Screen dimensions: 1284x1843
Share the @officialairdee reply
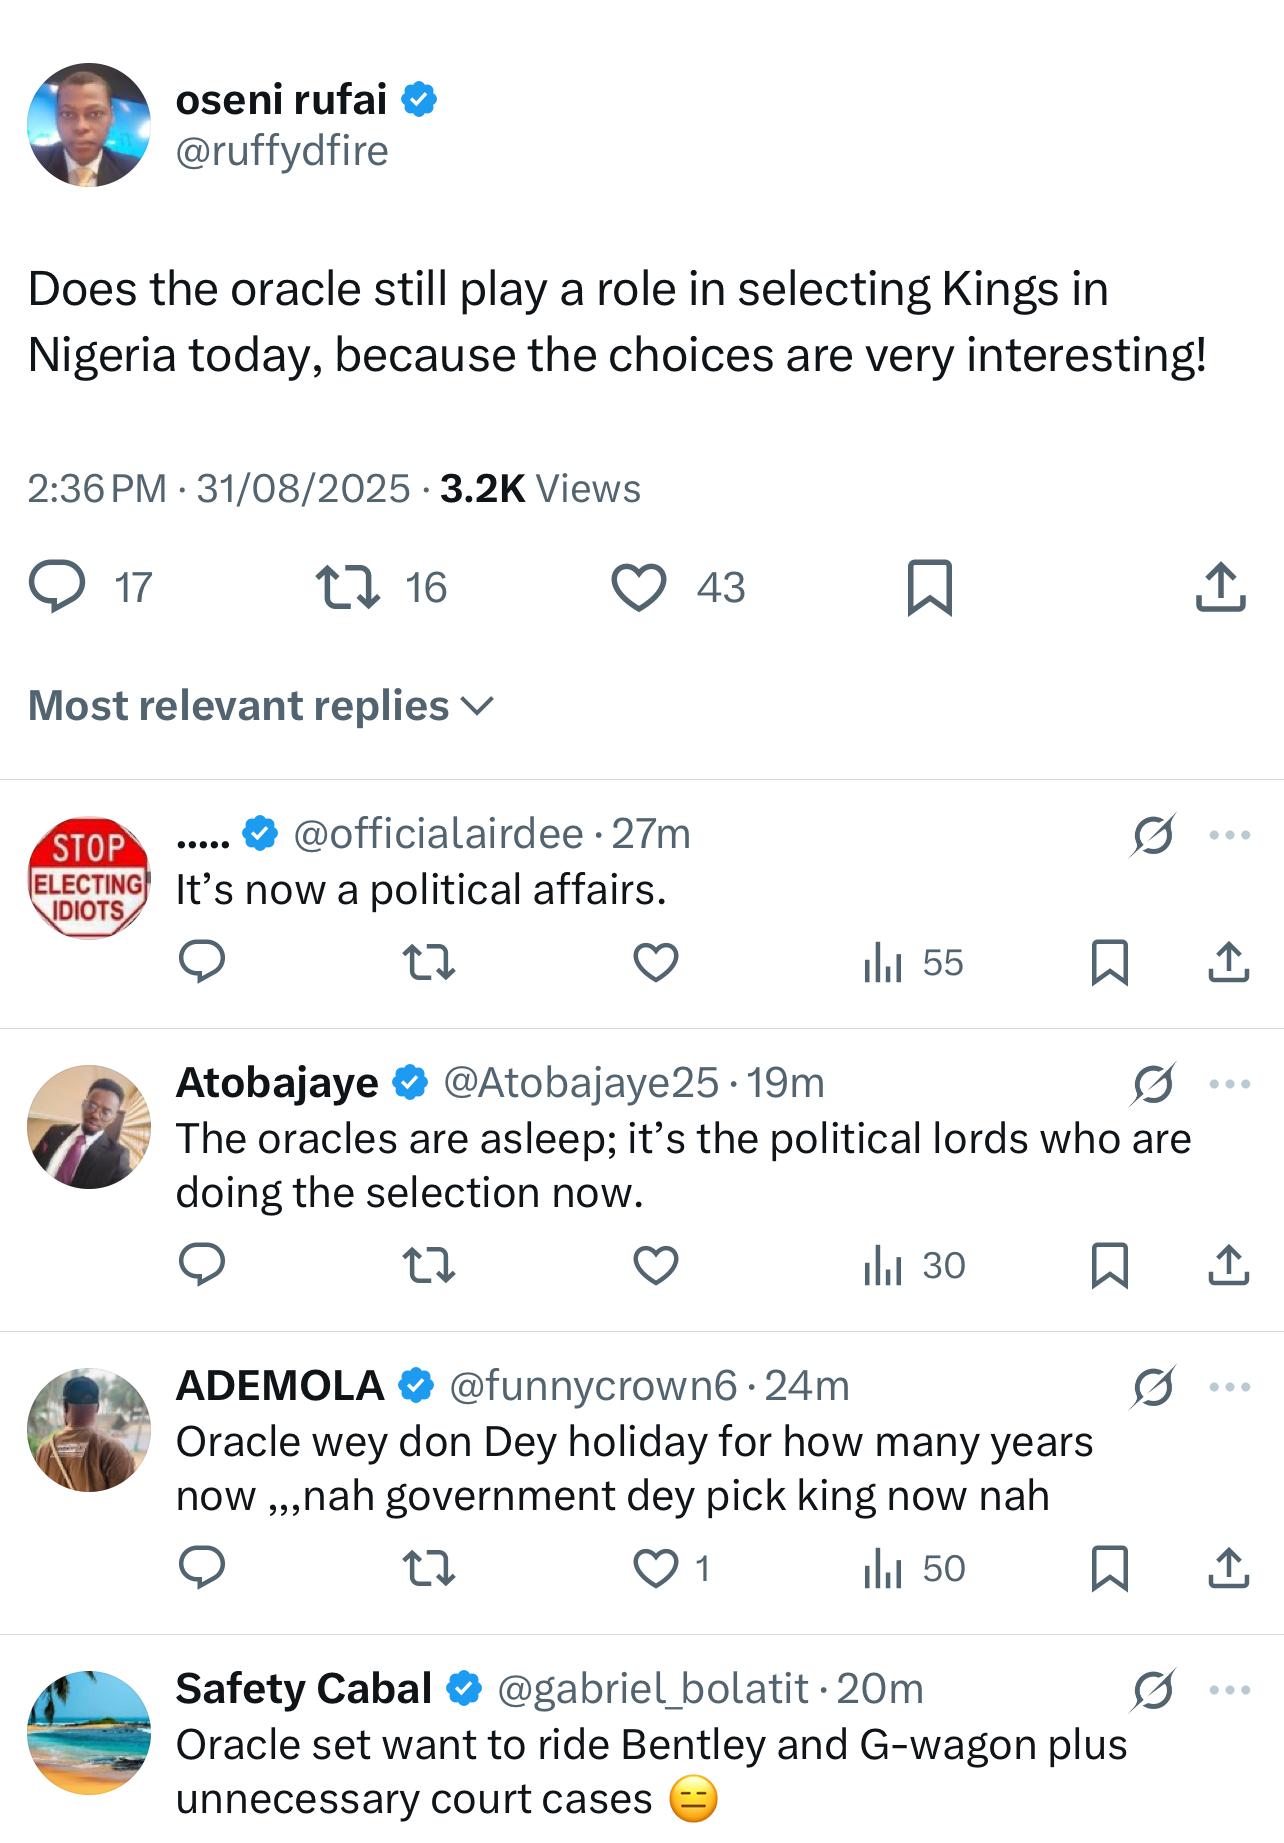(1228, 962)
